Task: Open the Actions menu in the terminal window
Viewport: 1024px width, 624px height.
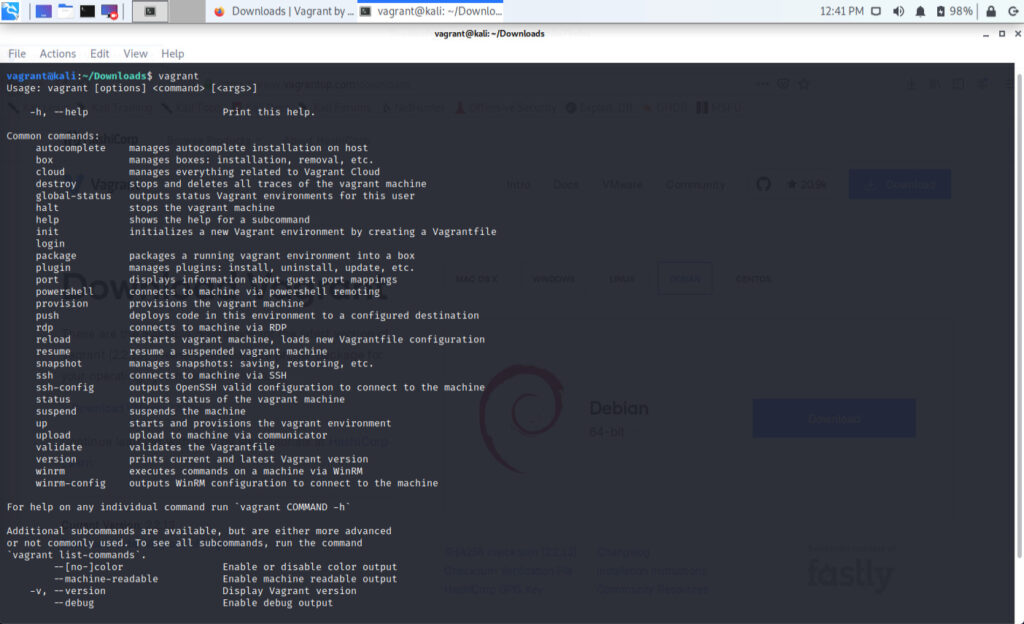Action: point(57,53)
